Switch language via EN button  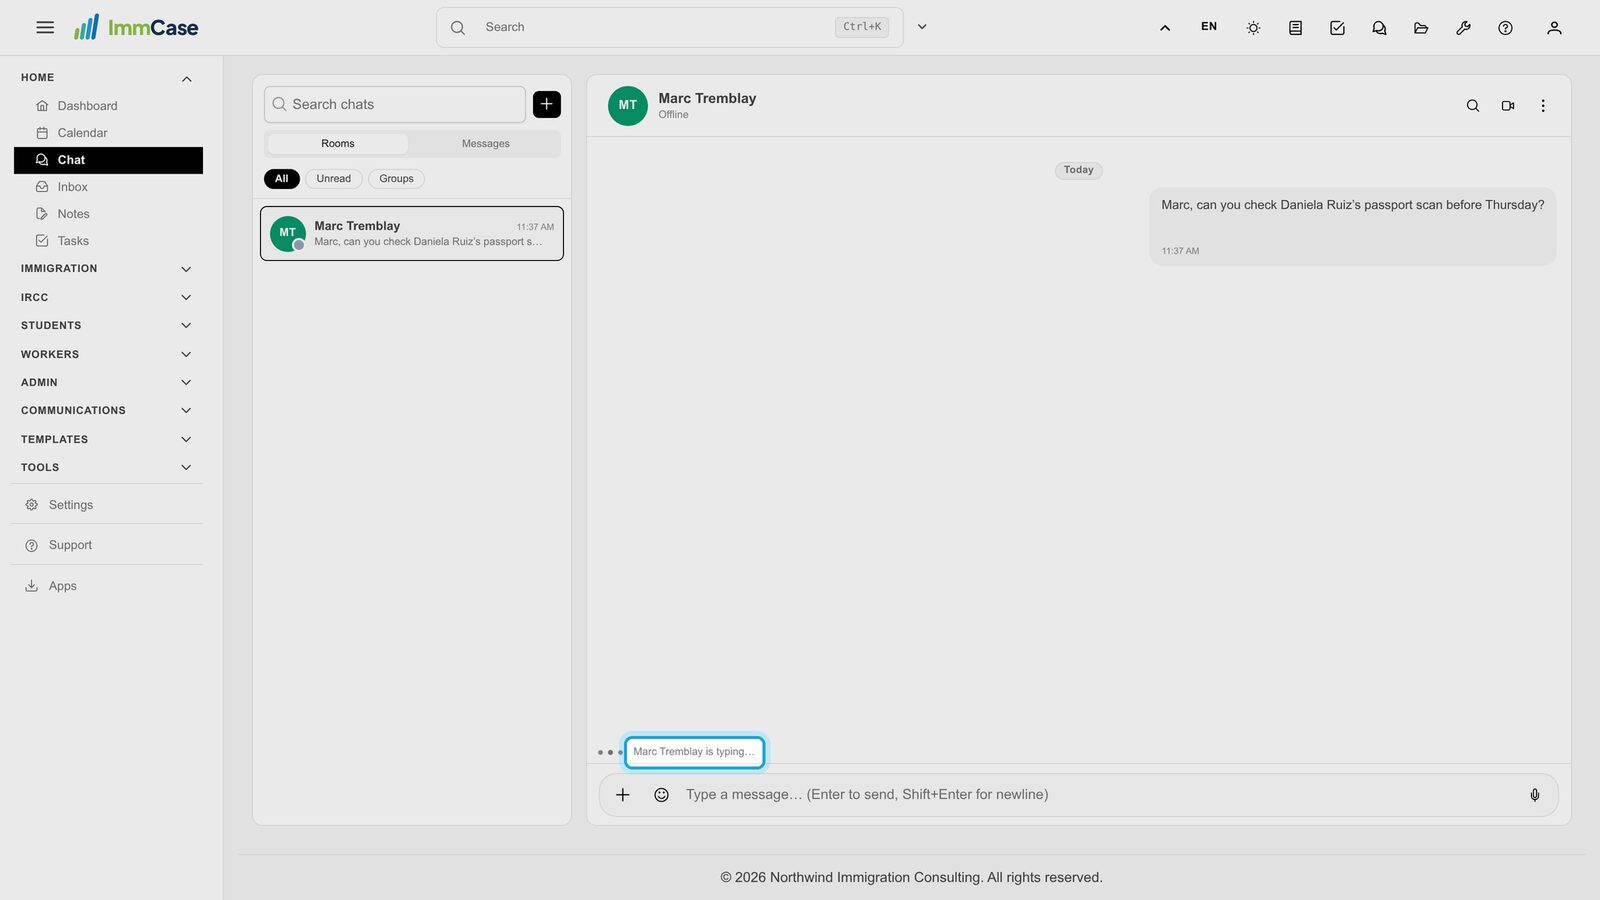tap(1209, 27)
